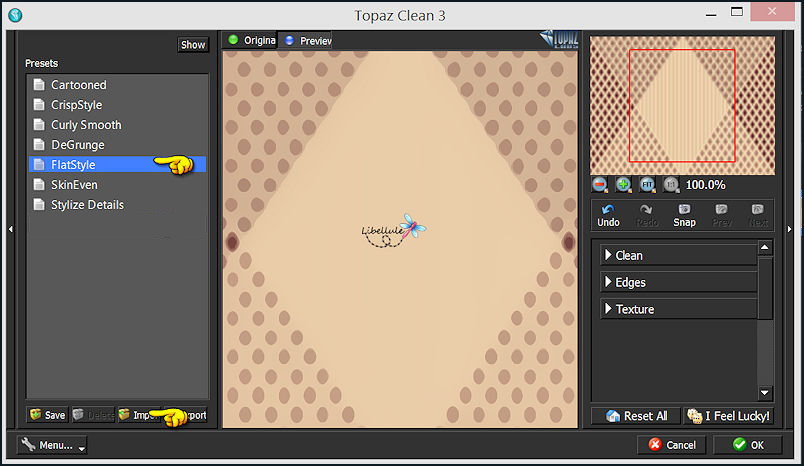Click the Cartooned preset file icon
Viewport: 804px width, 466px height.
pyautogui.click(x=39, y=85)
